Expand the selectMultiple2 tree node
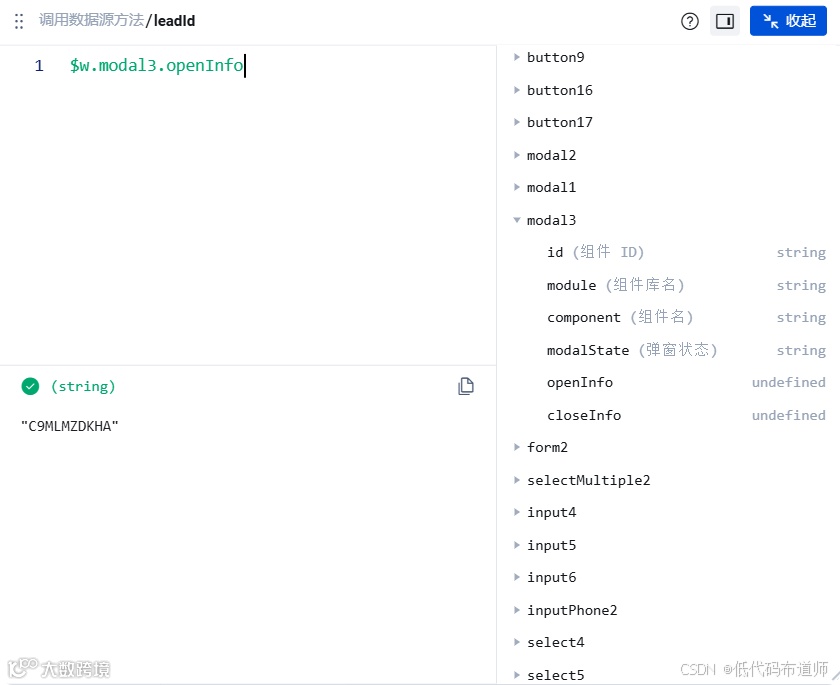 [x=516, y=480]
